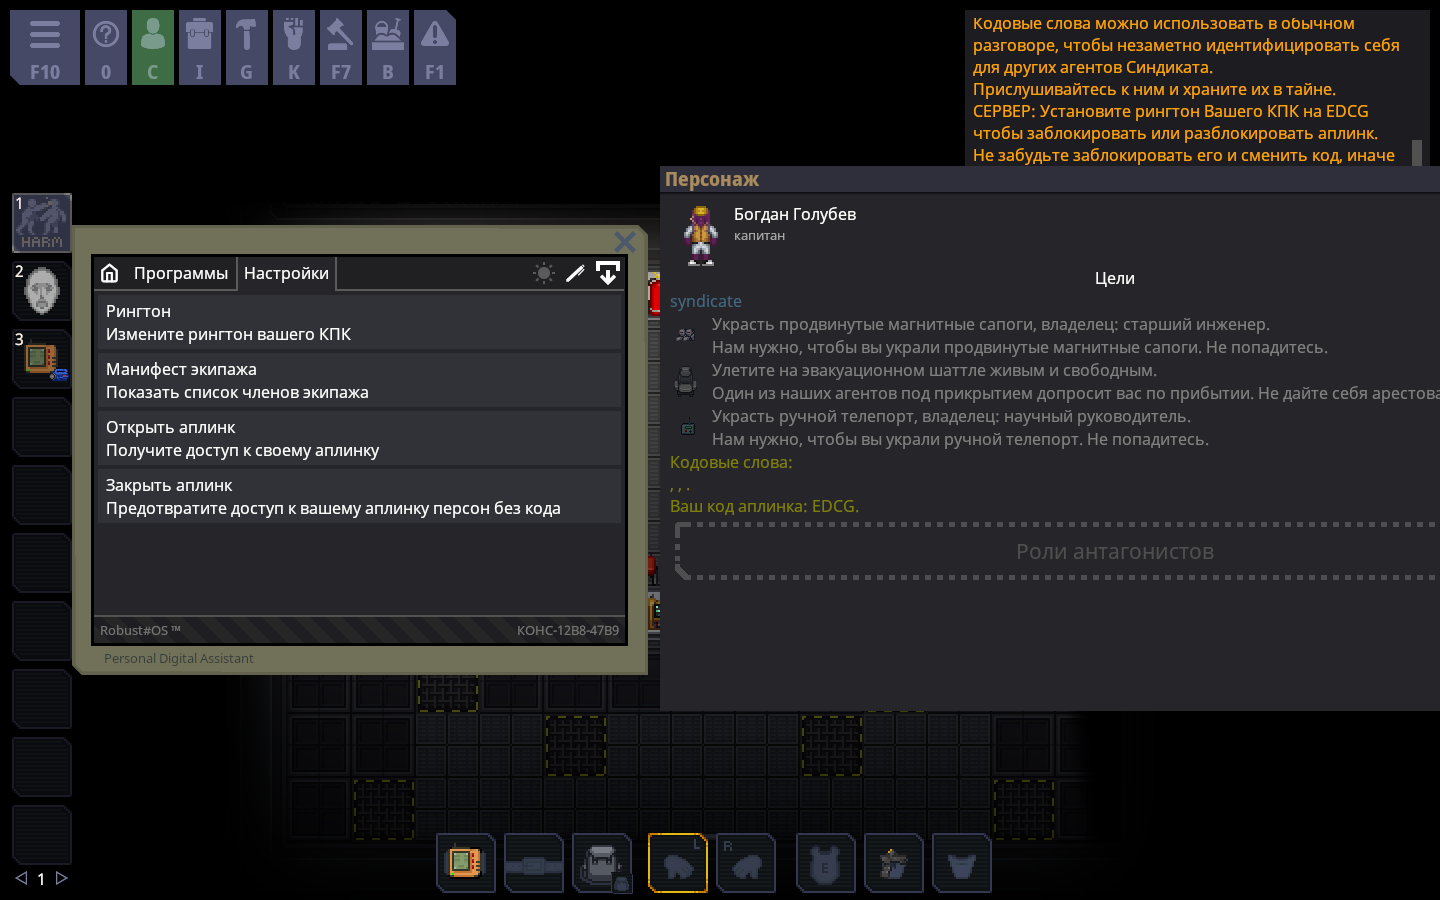Open the help guidebook icon
This screenshot has height=900, width=1440.
click(x=106, y=48)
